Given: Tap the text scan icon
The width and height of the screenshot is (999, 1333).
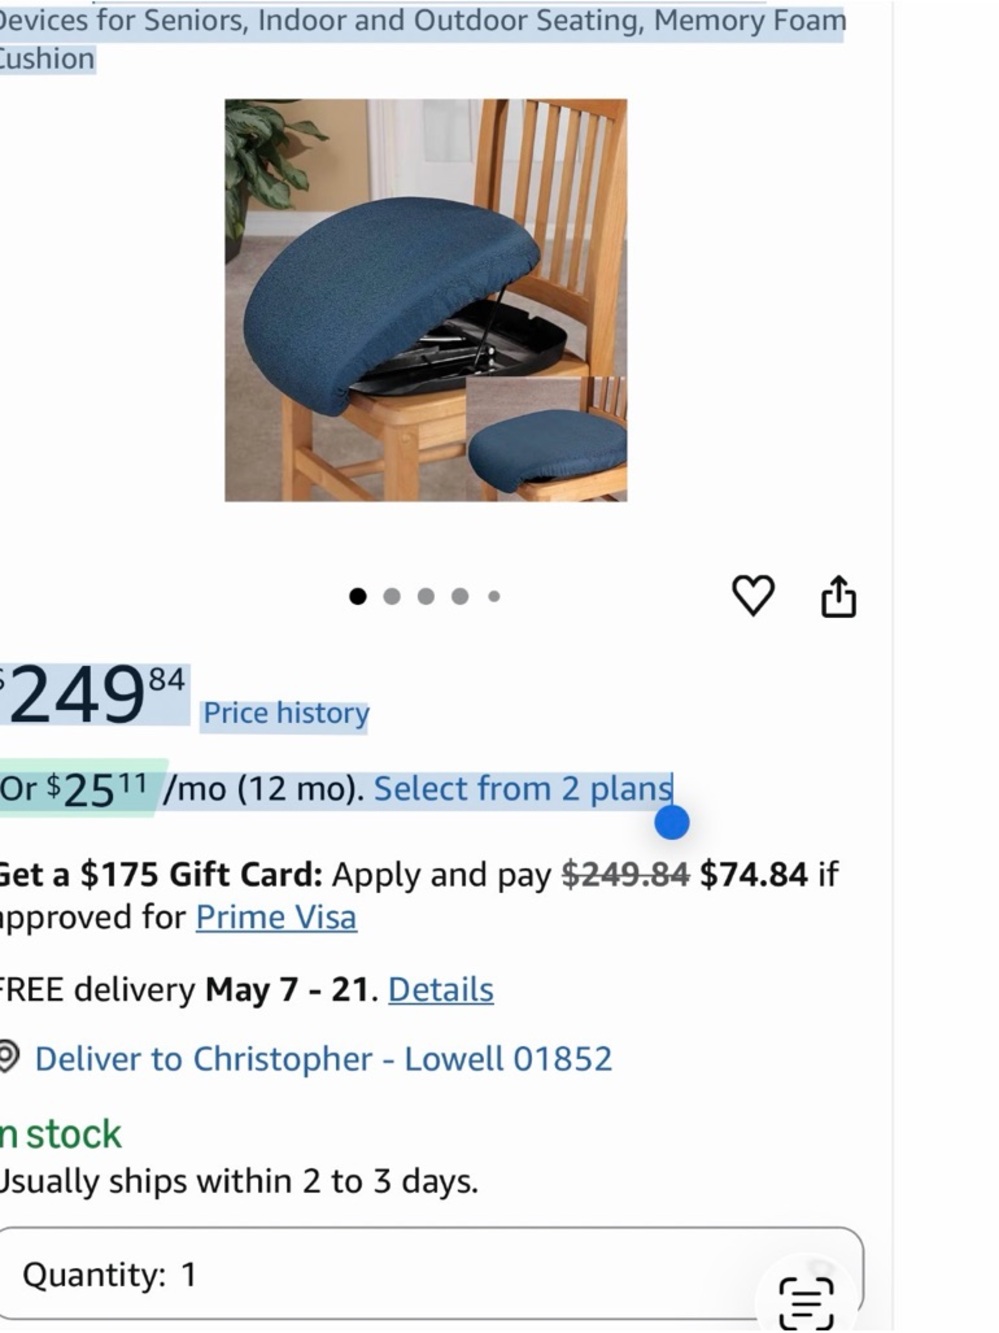Looking at the screenshot, I should coord(806,1302).
